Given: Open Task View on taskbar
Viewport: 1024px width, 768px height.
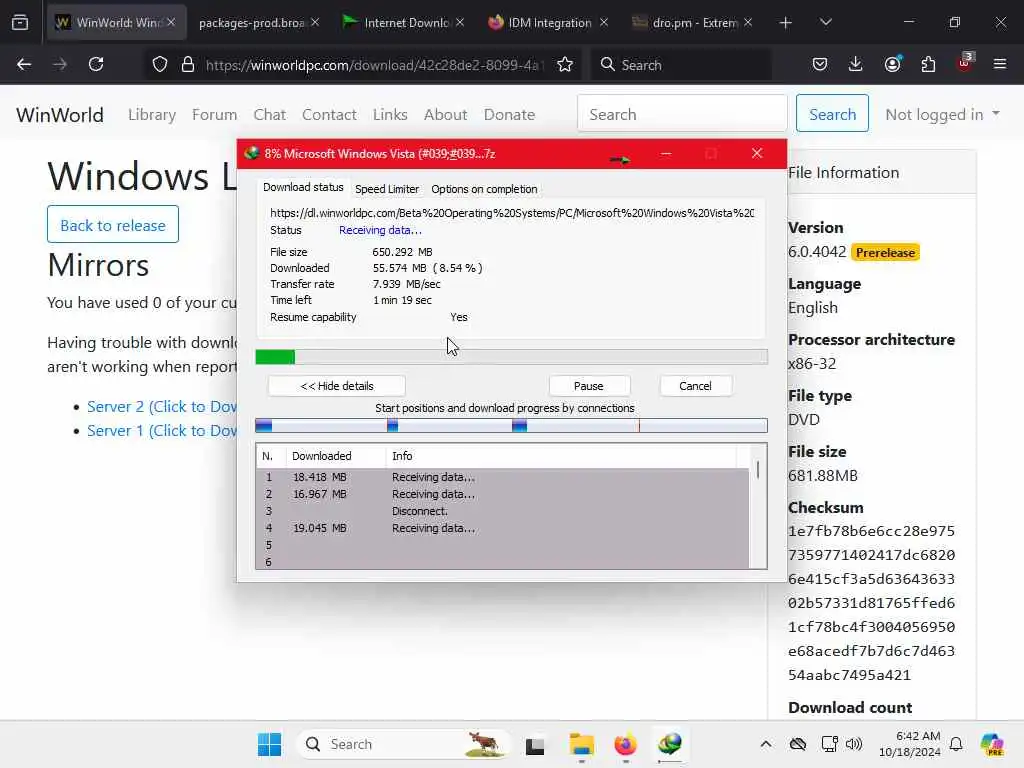Looking at the screenshot, I should 535,745.
